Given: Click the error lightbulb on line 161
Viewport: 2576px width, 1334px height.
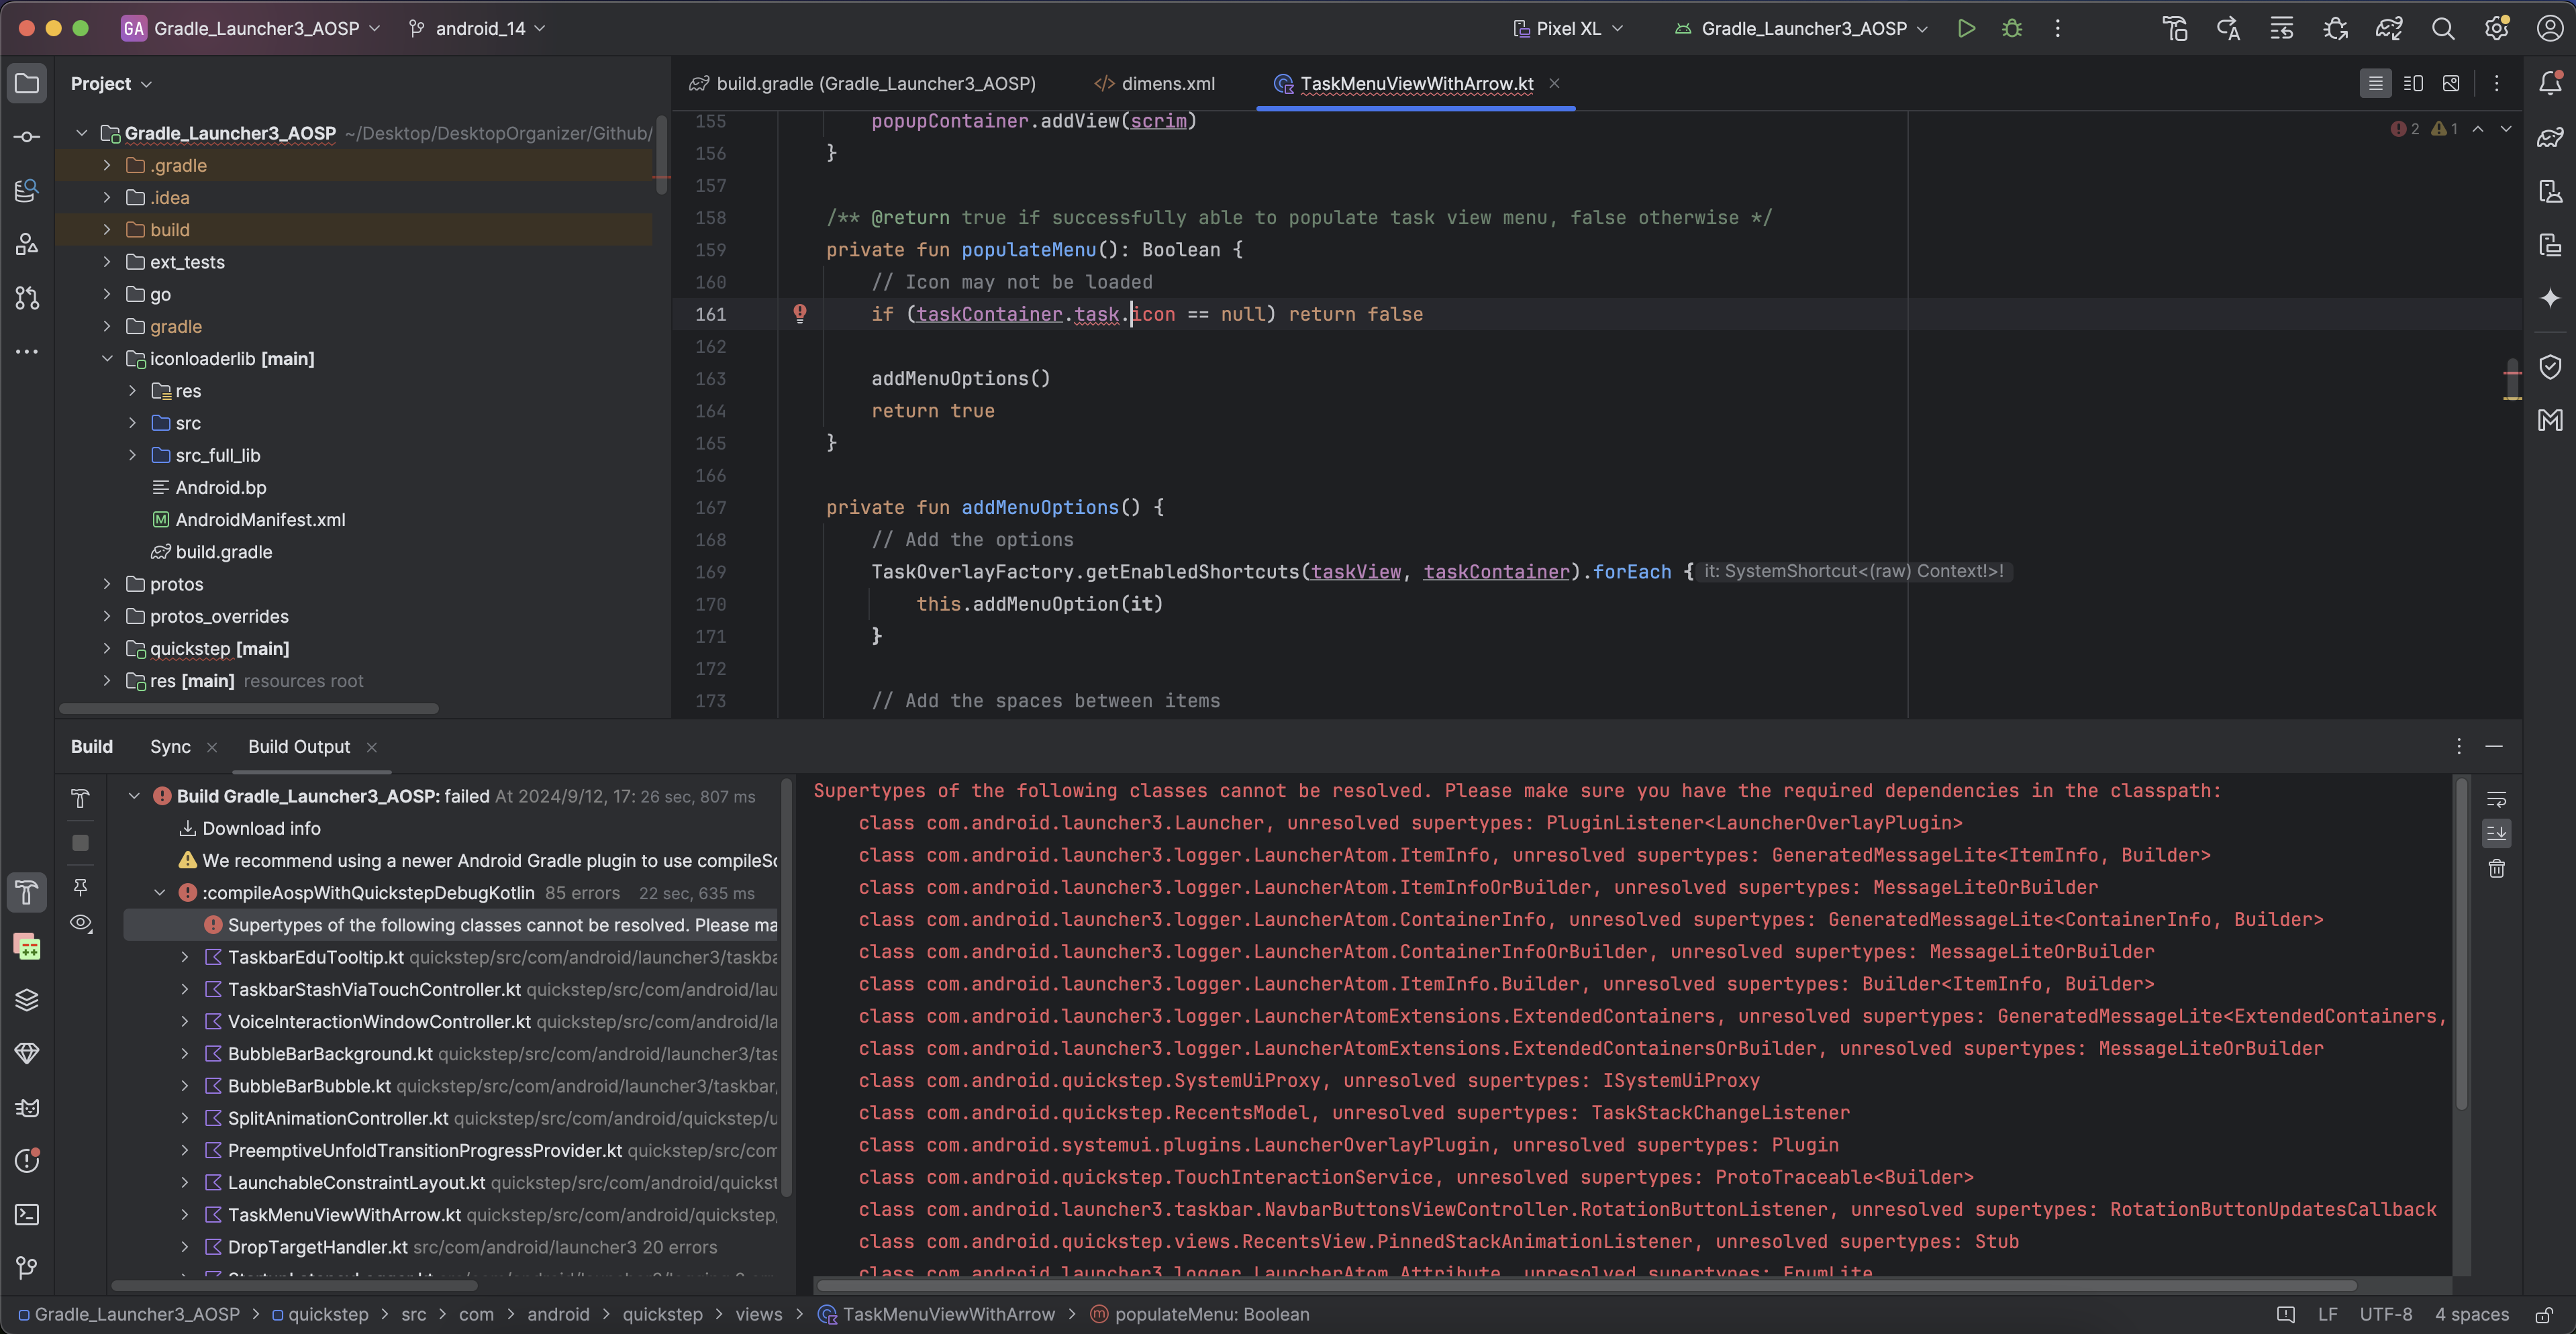Looking at the screenshot, I should (800, 314).
